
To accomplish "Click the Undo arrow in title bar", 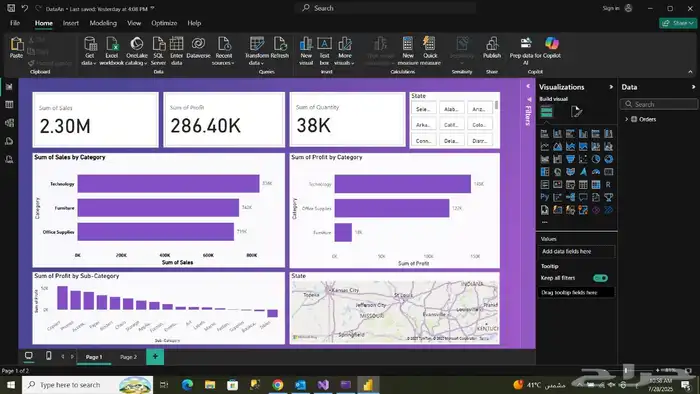I will [25, 8].
